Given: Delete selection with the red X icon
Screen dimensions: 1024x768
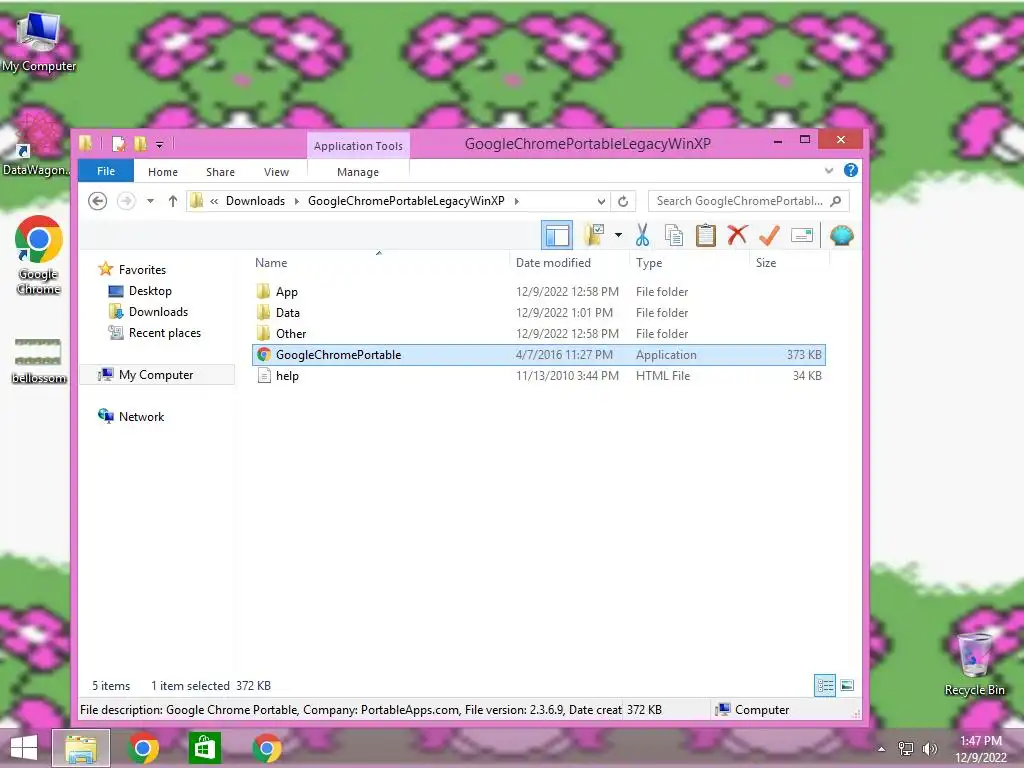Looking at the screenshot, I should click(737, 235).
